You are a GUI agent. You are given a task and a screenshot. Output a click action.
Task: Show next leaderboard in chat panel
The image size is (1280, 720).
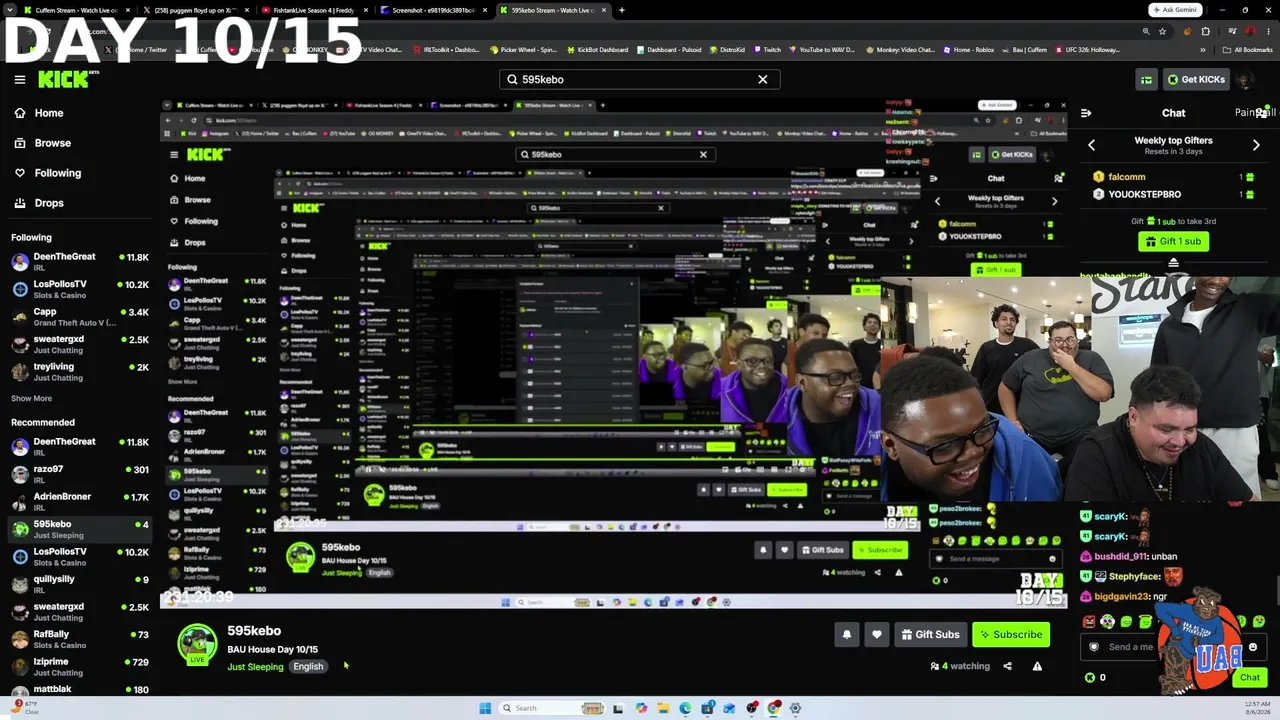[x=1256, y=145]
